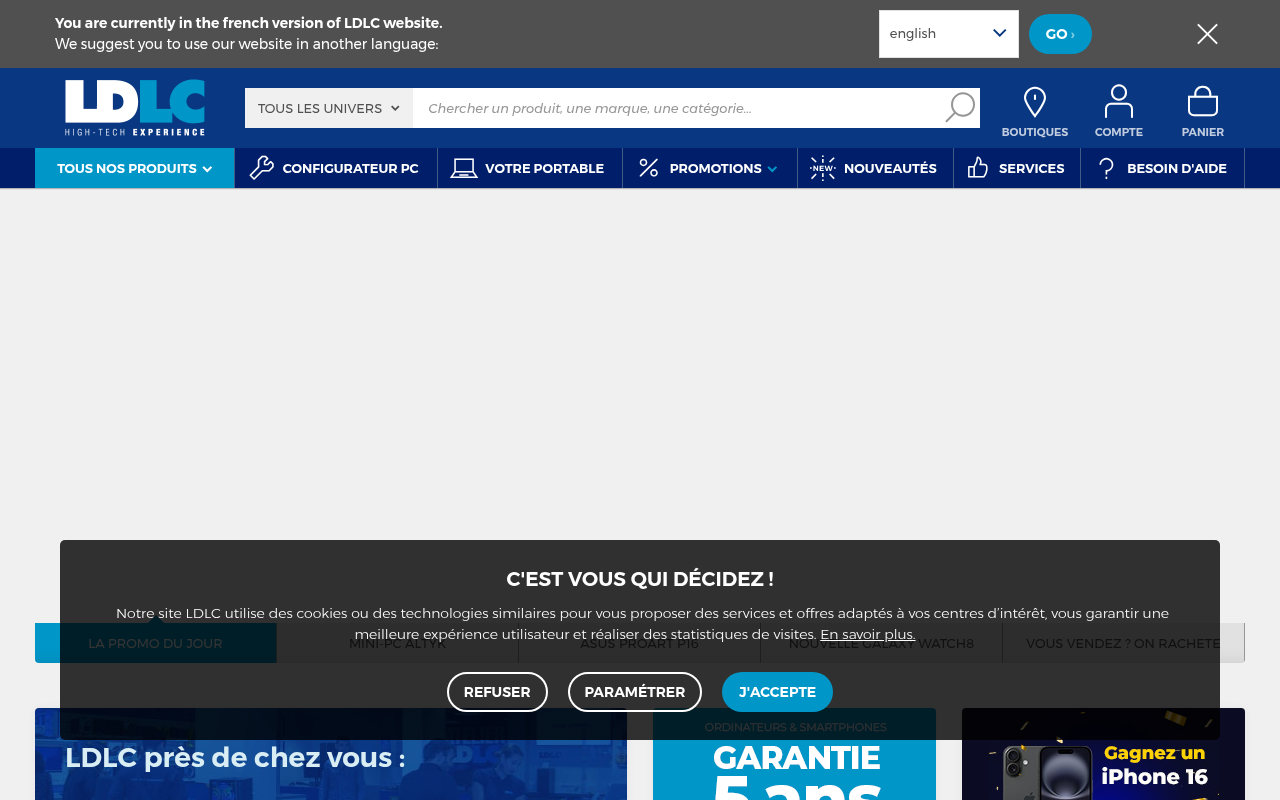Screen dimensions: 1280x800
Task: Open the LDLC près de chez vous banner
Action: pyautogui.click(x=331, y=754)
